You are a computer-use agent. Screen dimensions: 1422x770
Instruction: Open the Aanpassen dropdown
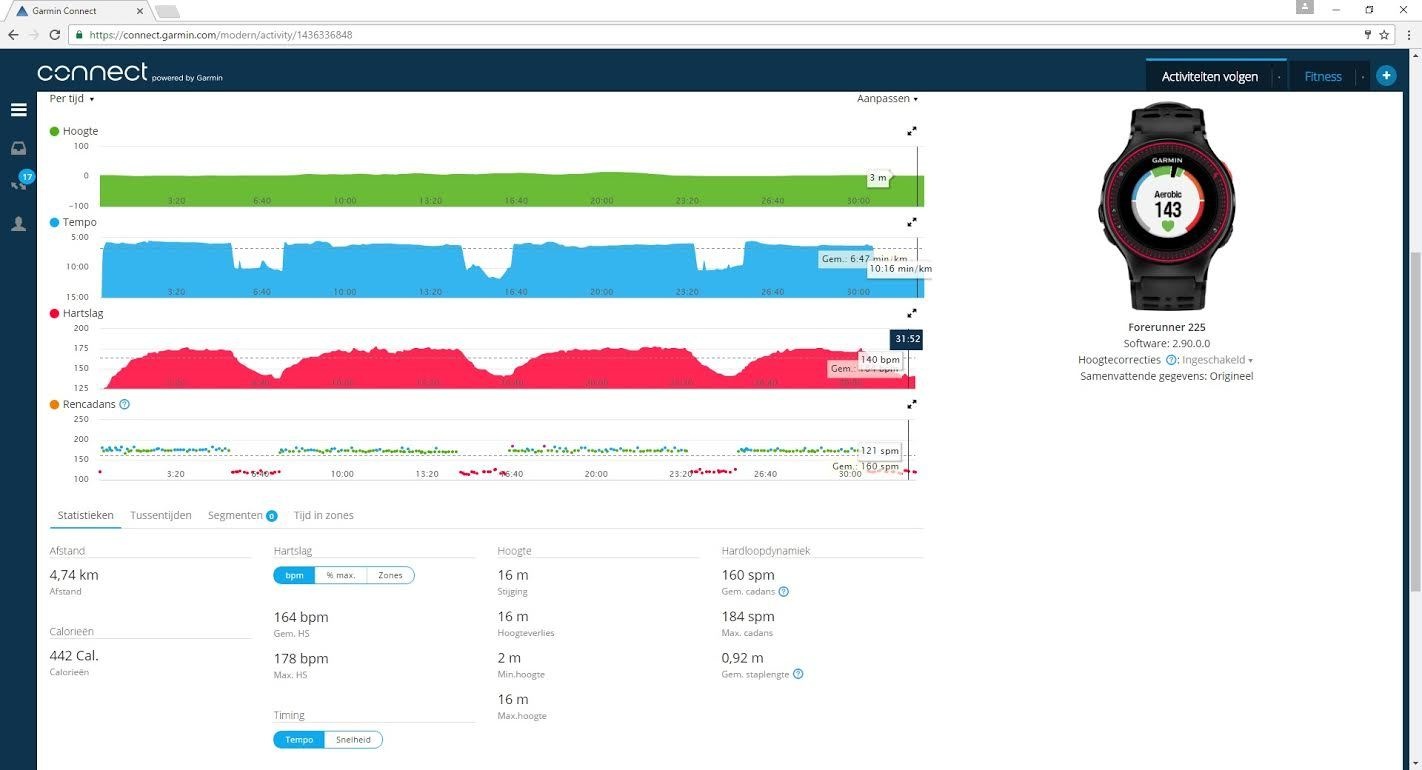pyautogui.click(x=887, y=99)
